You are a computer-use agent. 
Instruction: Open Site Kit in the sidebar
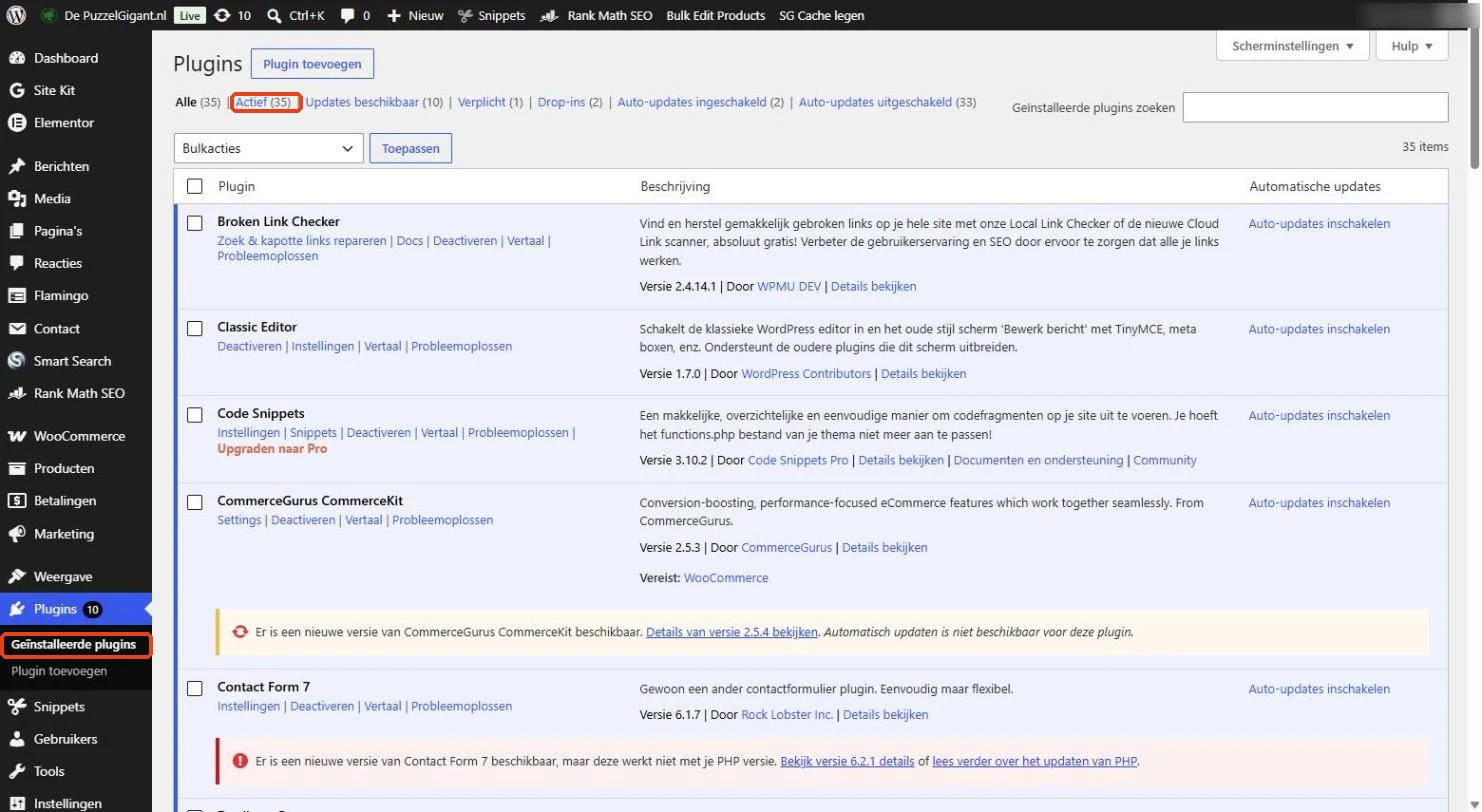(54, 90)
